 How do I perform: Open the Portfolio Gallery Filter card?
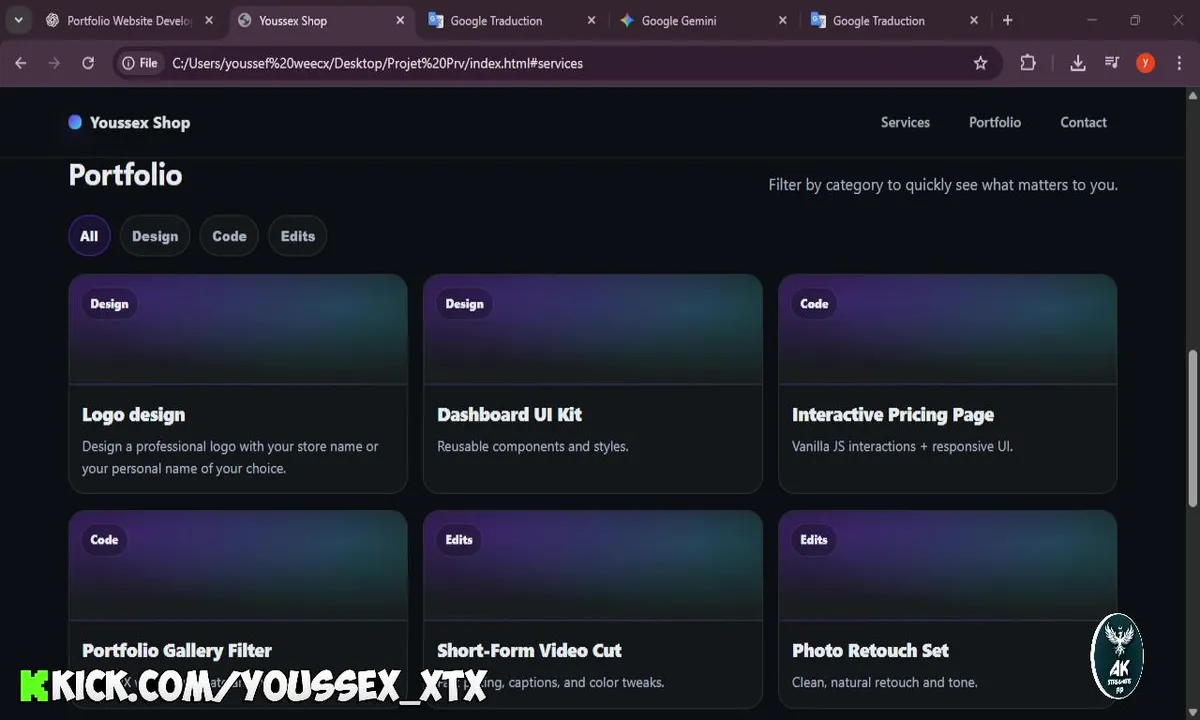coord(238,610)
